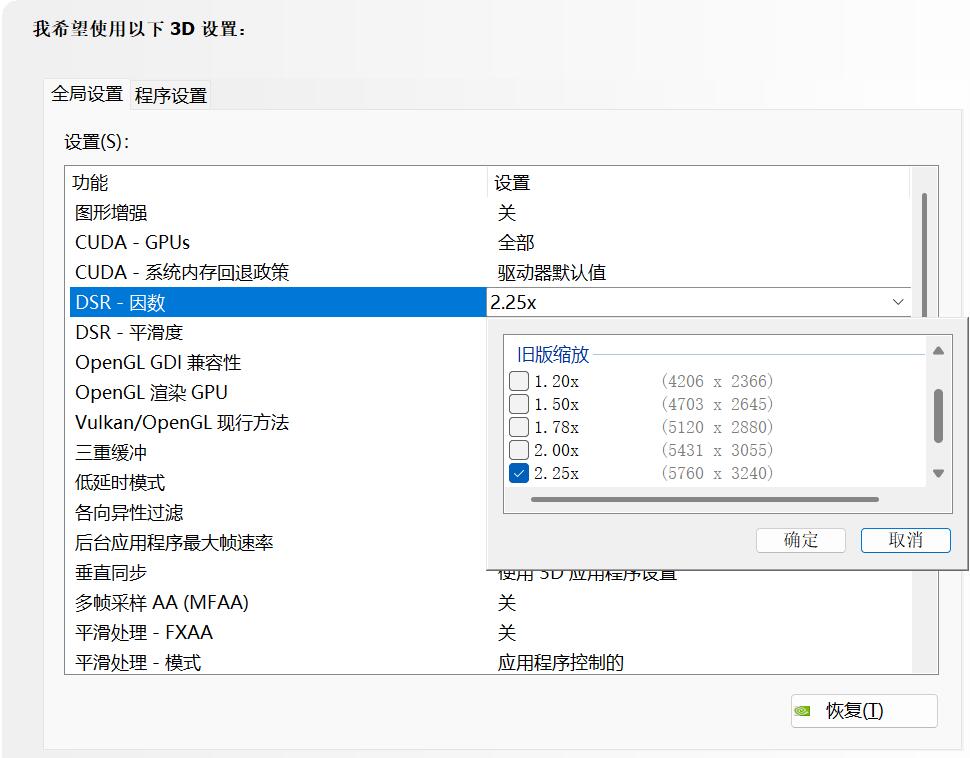Open the DSR - 因数 dropdown chevron

[898, 301]
